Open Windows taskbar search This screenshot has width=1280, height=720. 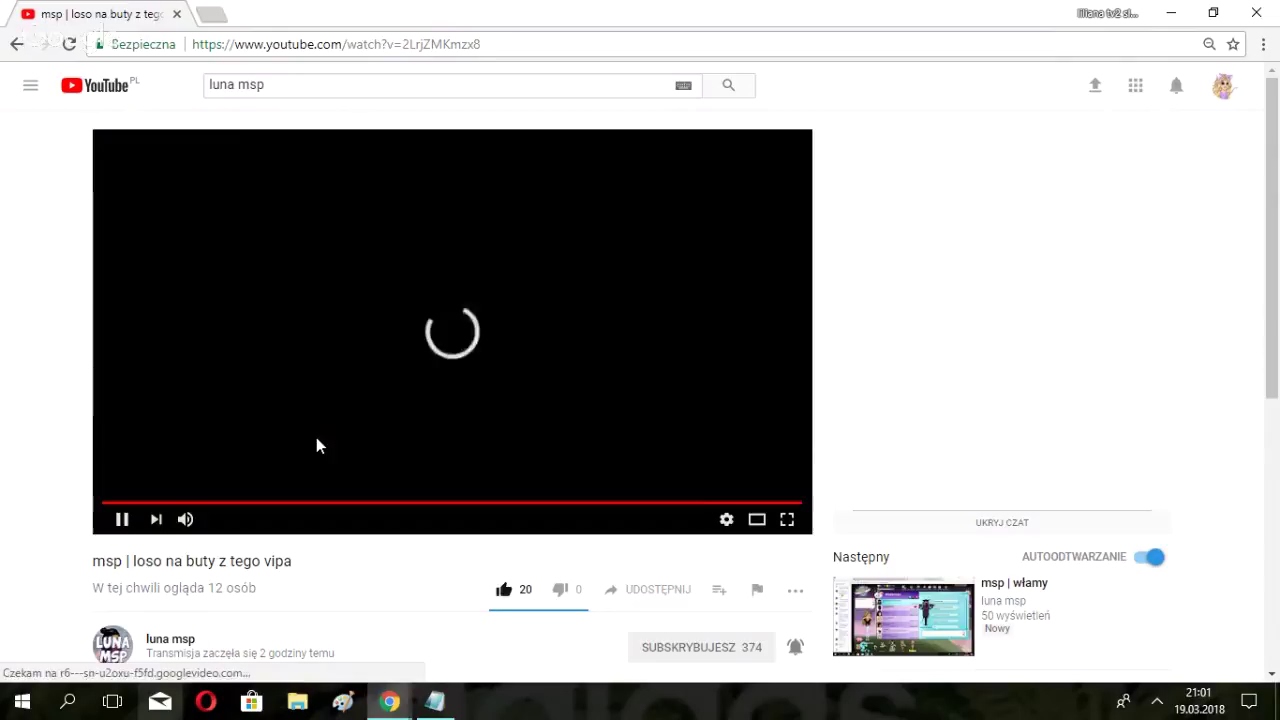pyautogui.click(x=68, y=701)
